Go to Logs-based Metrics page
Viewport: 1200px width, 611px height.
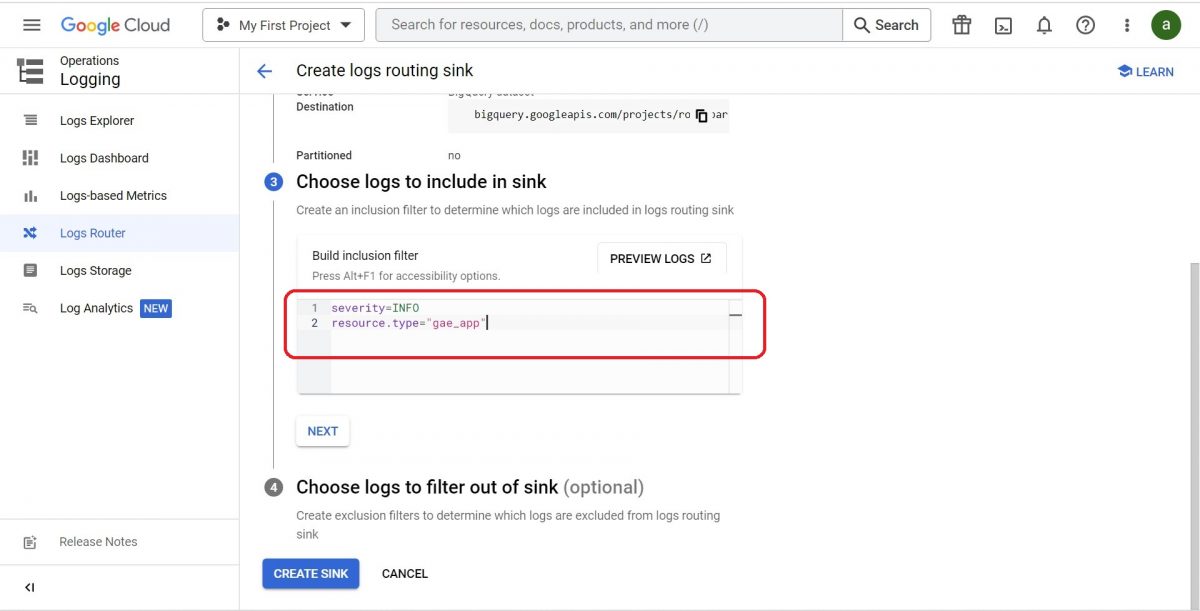click(113, 196)
